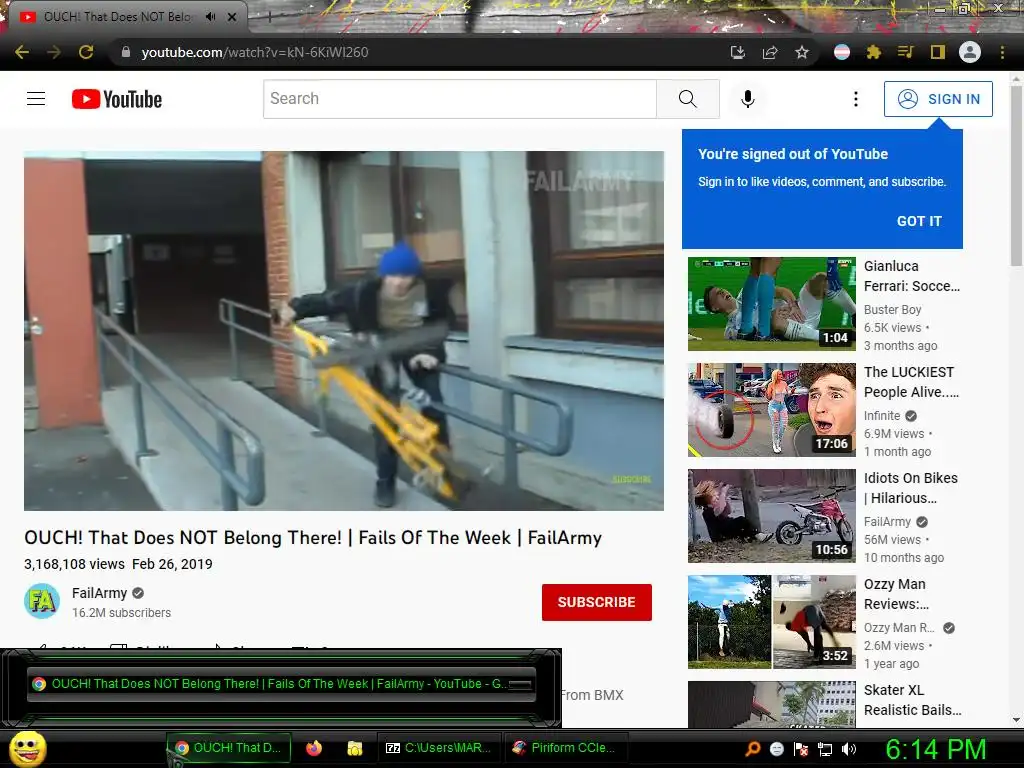Open the Infinite channel name
The height and width of the screenshot is (768, 1024).
click(x=882, y=415)
